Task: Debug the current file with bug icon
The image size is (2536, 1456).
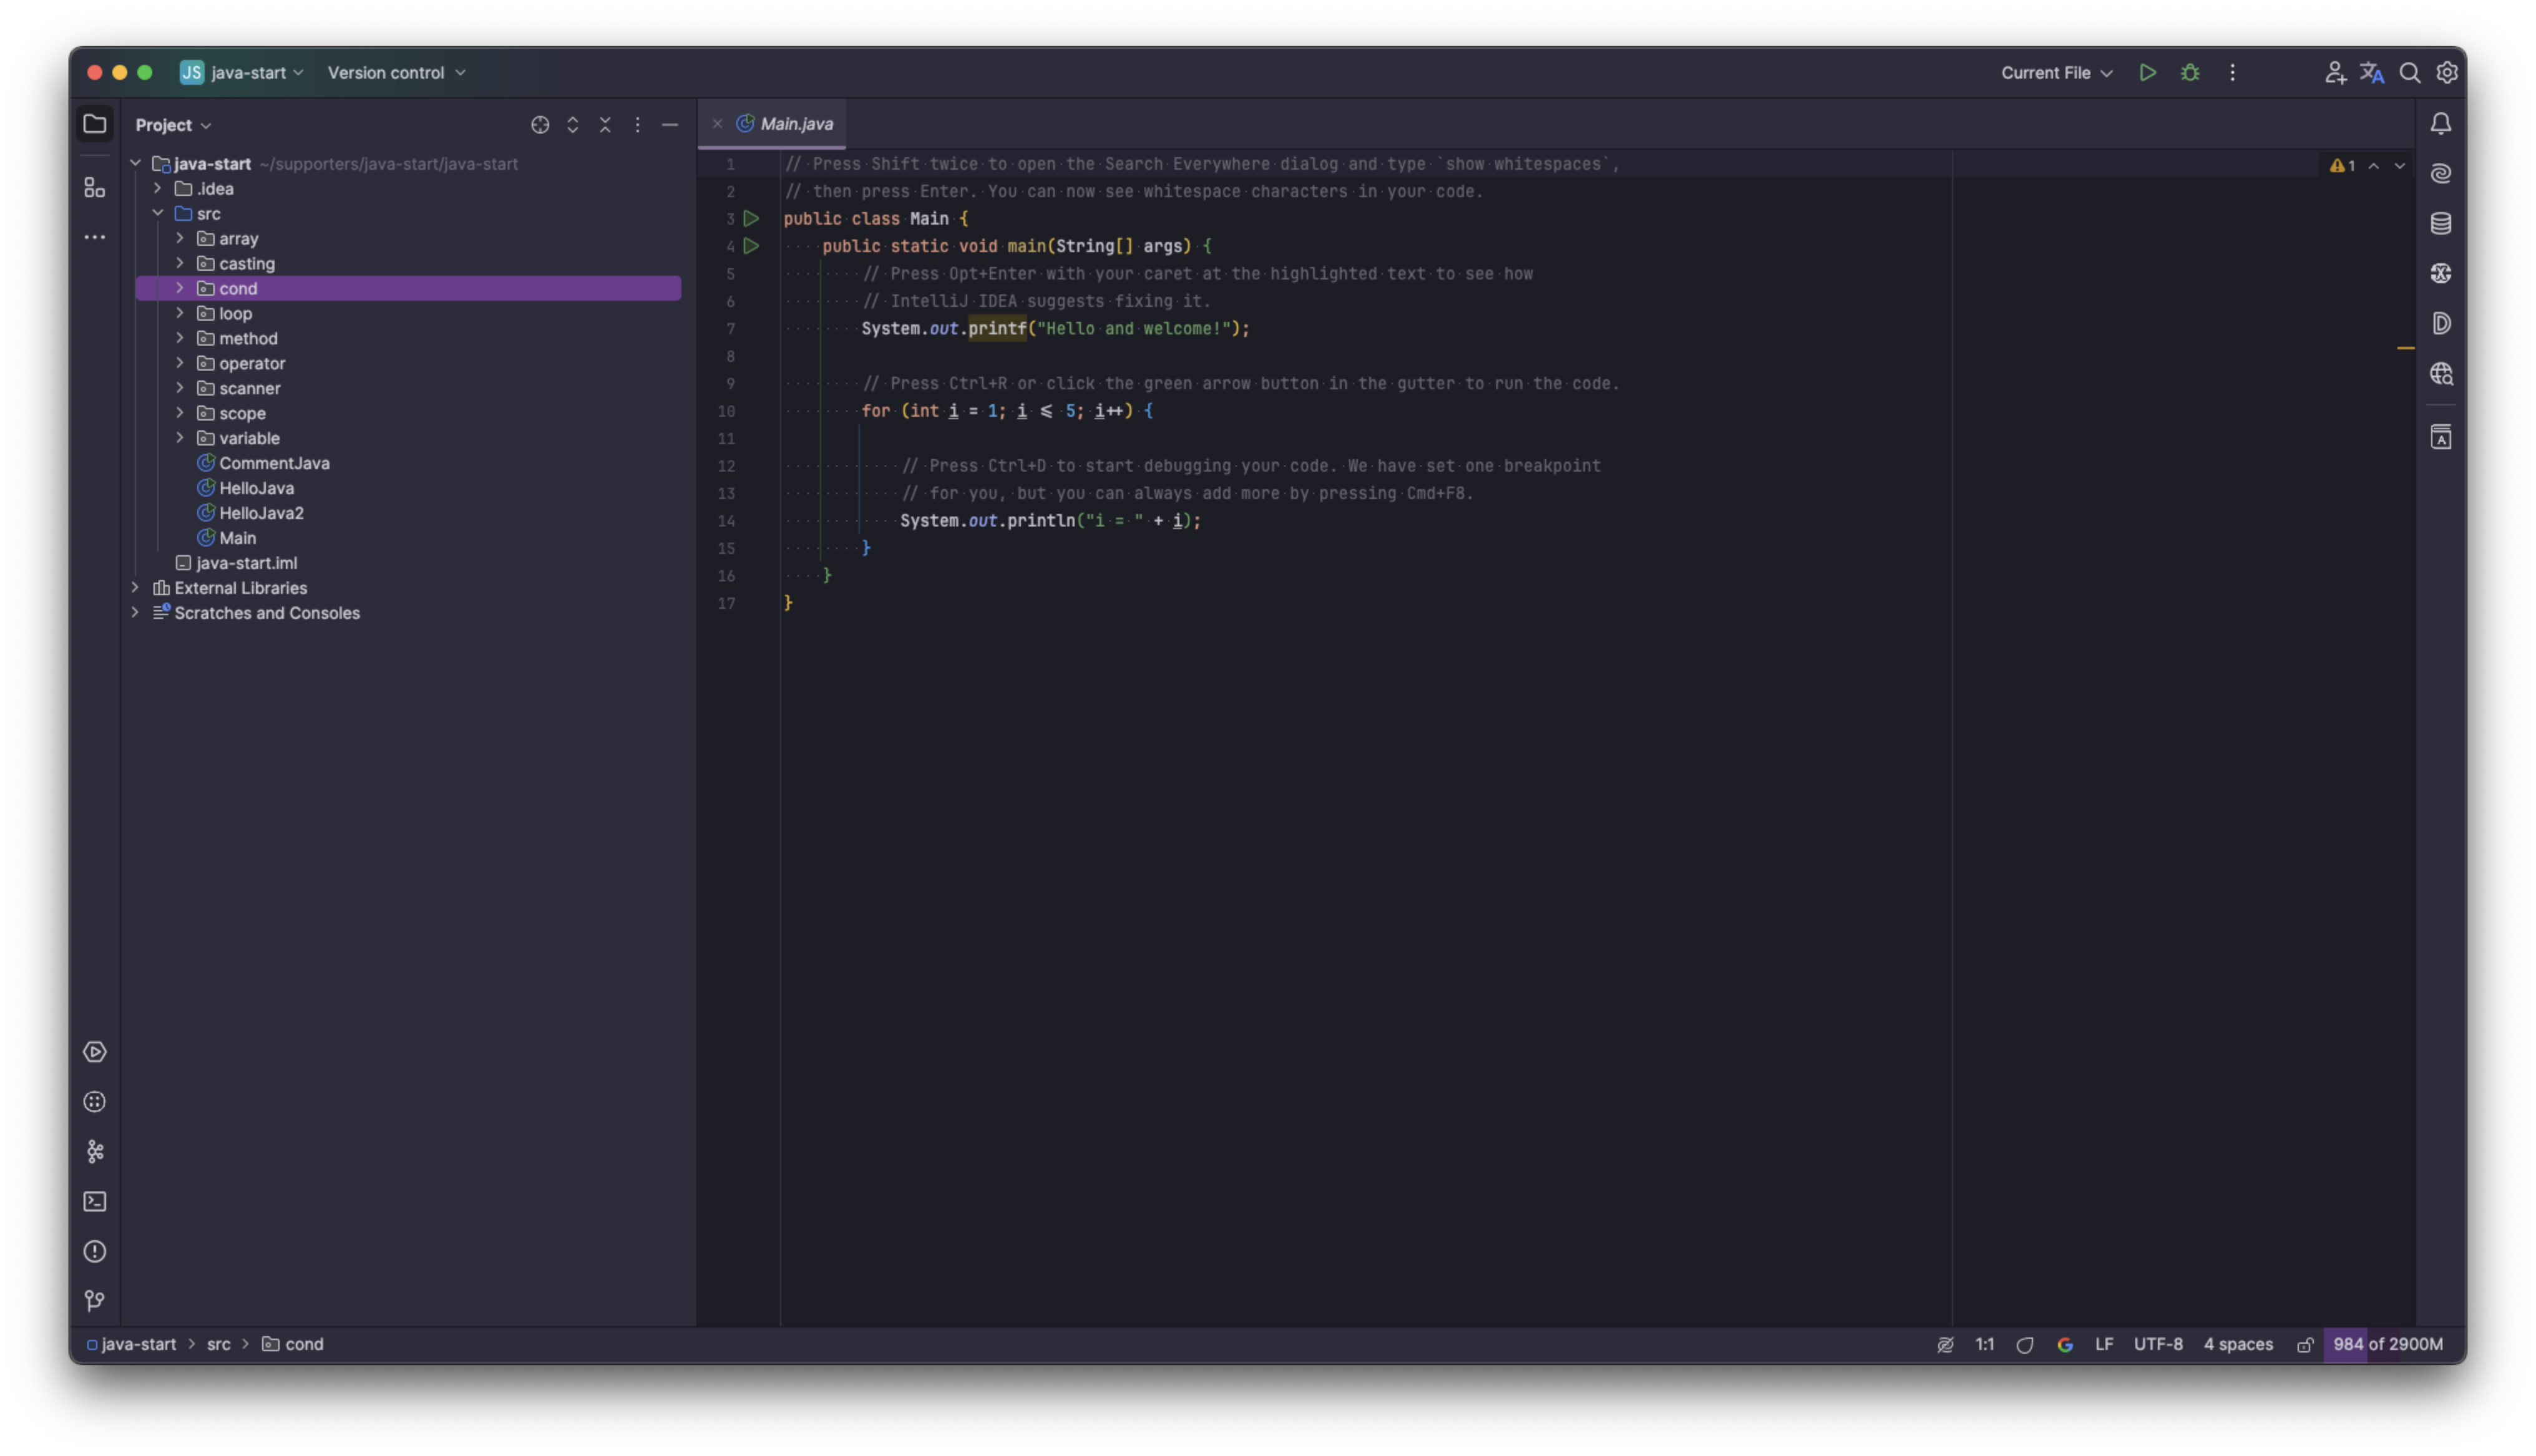Action: click(2189, 72)
